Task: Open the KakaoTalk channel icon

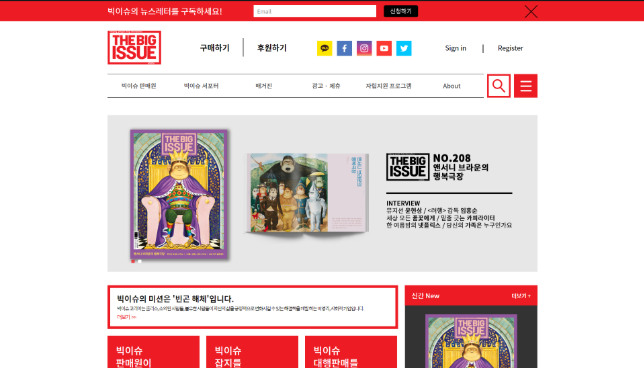Action: (324, 48)
